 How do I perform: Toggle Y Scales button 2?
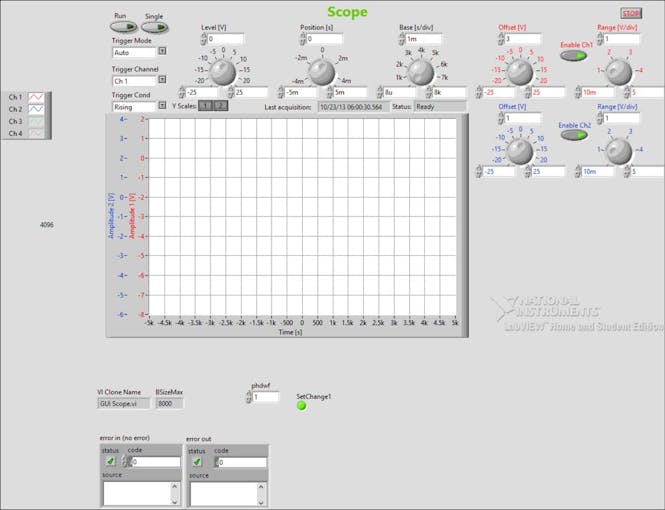pos(221,106)
